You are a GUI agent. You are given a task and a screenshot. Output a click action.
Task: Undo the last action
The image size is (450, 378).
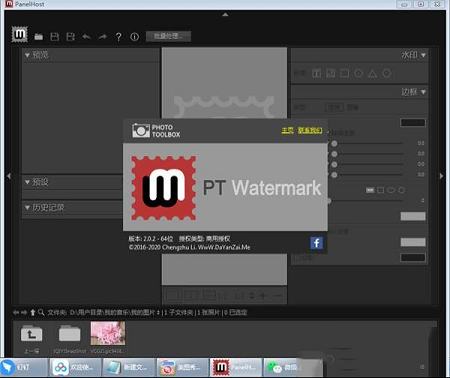click(x=86, y=36)
